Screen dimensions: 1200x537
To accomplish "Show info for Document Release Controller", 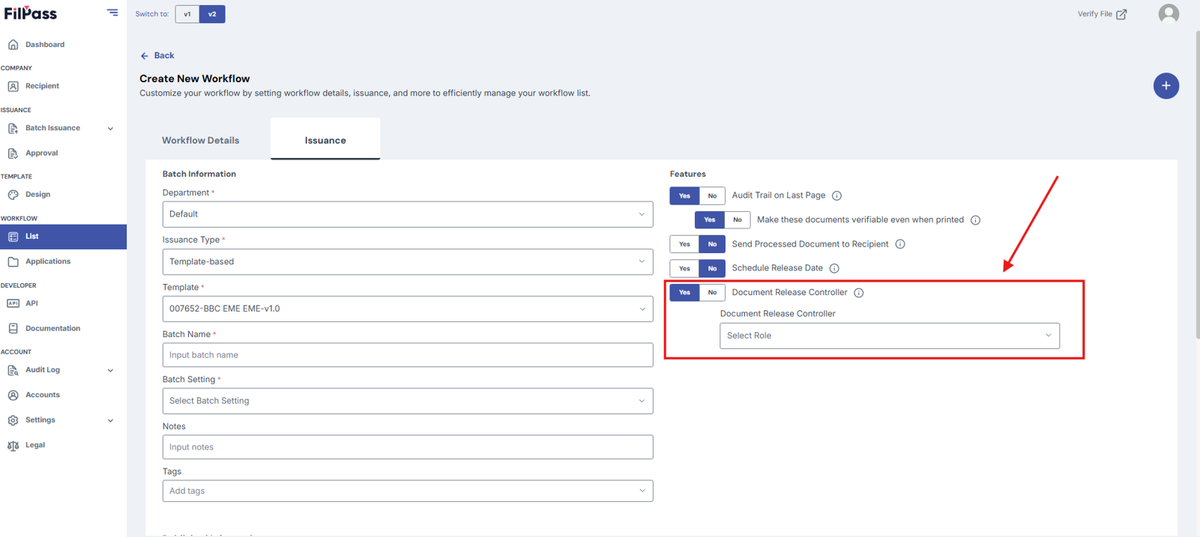I will 859,293.
